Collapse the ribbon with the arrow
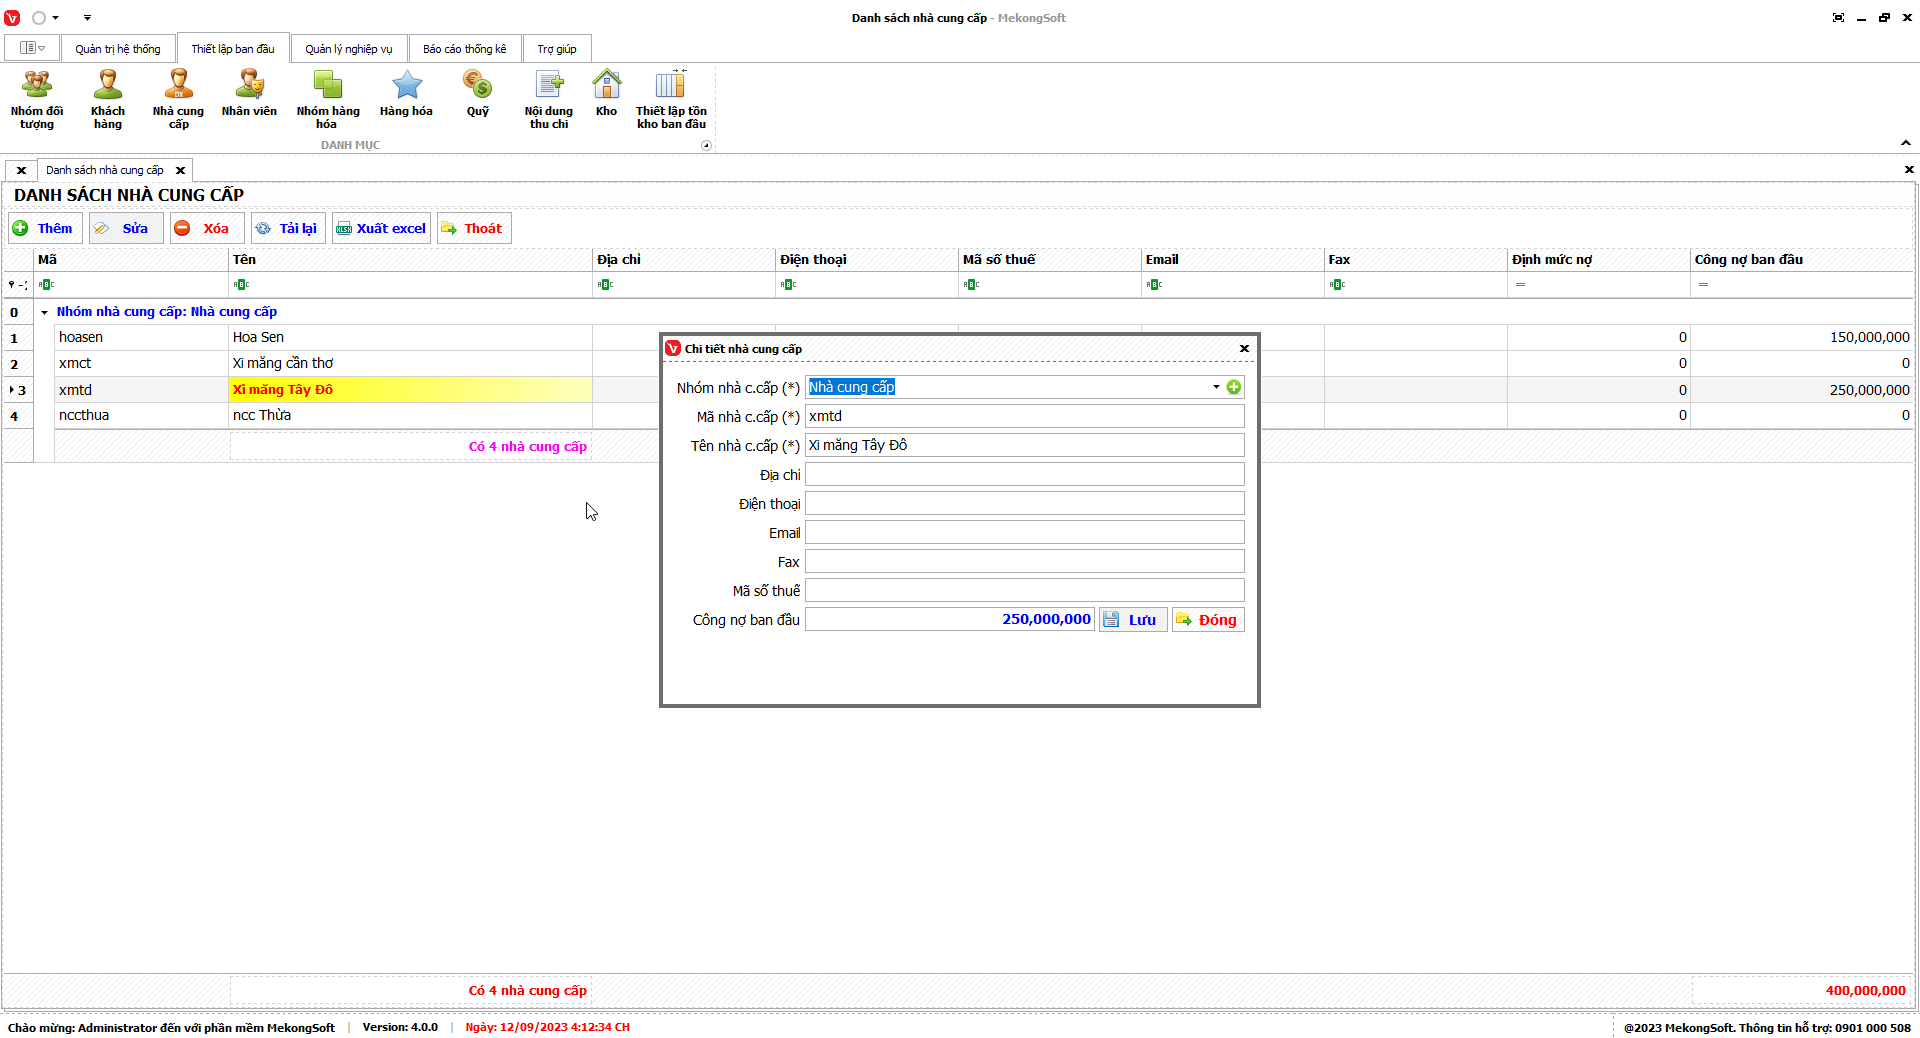 1905,143
